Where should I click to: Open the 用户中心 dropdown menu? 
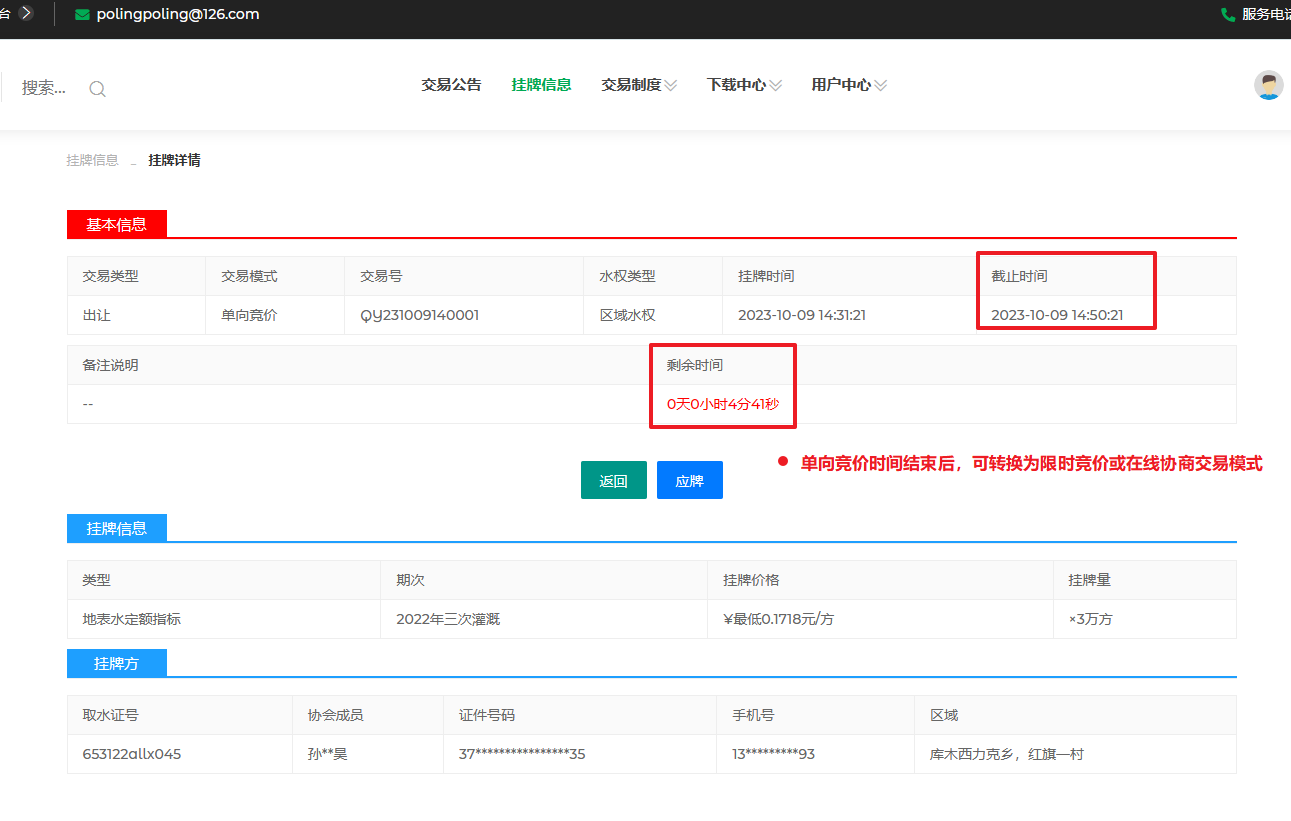pyautogui.click(x=849, y=85)
